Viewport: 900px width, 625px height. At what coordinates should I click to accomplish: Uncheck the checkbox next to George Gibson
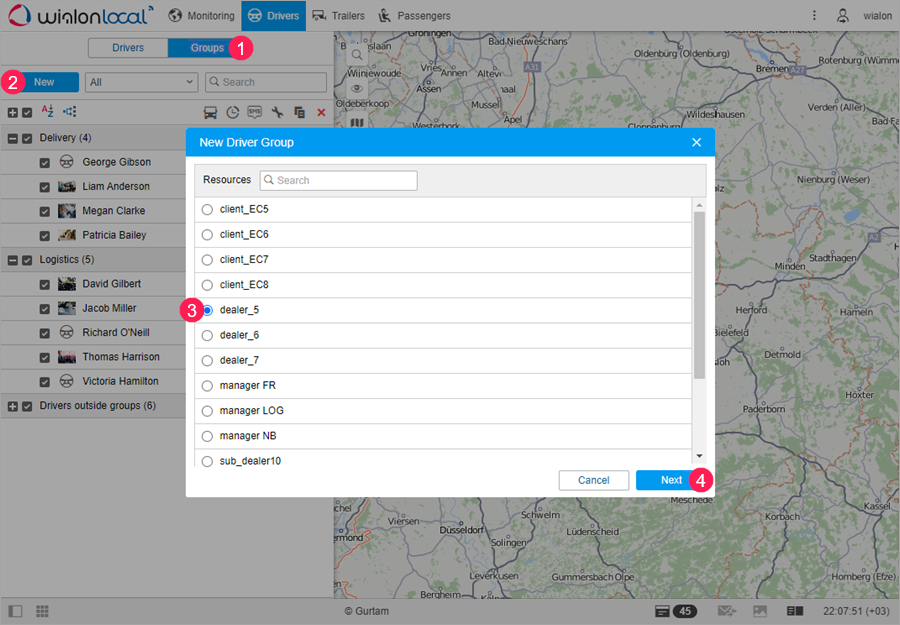[45, 162]
